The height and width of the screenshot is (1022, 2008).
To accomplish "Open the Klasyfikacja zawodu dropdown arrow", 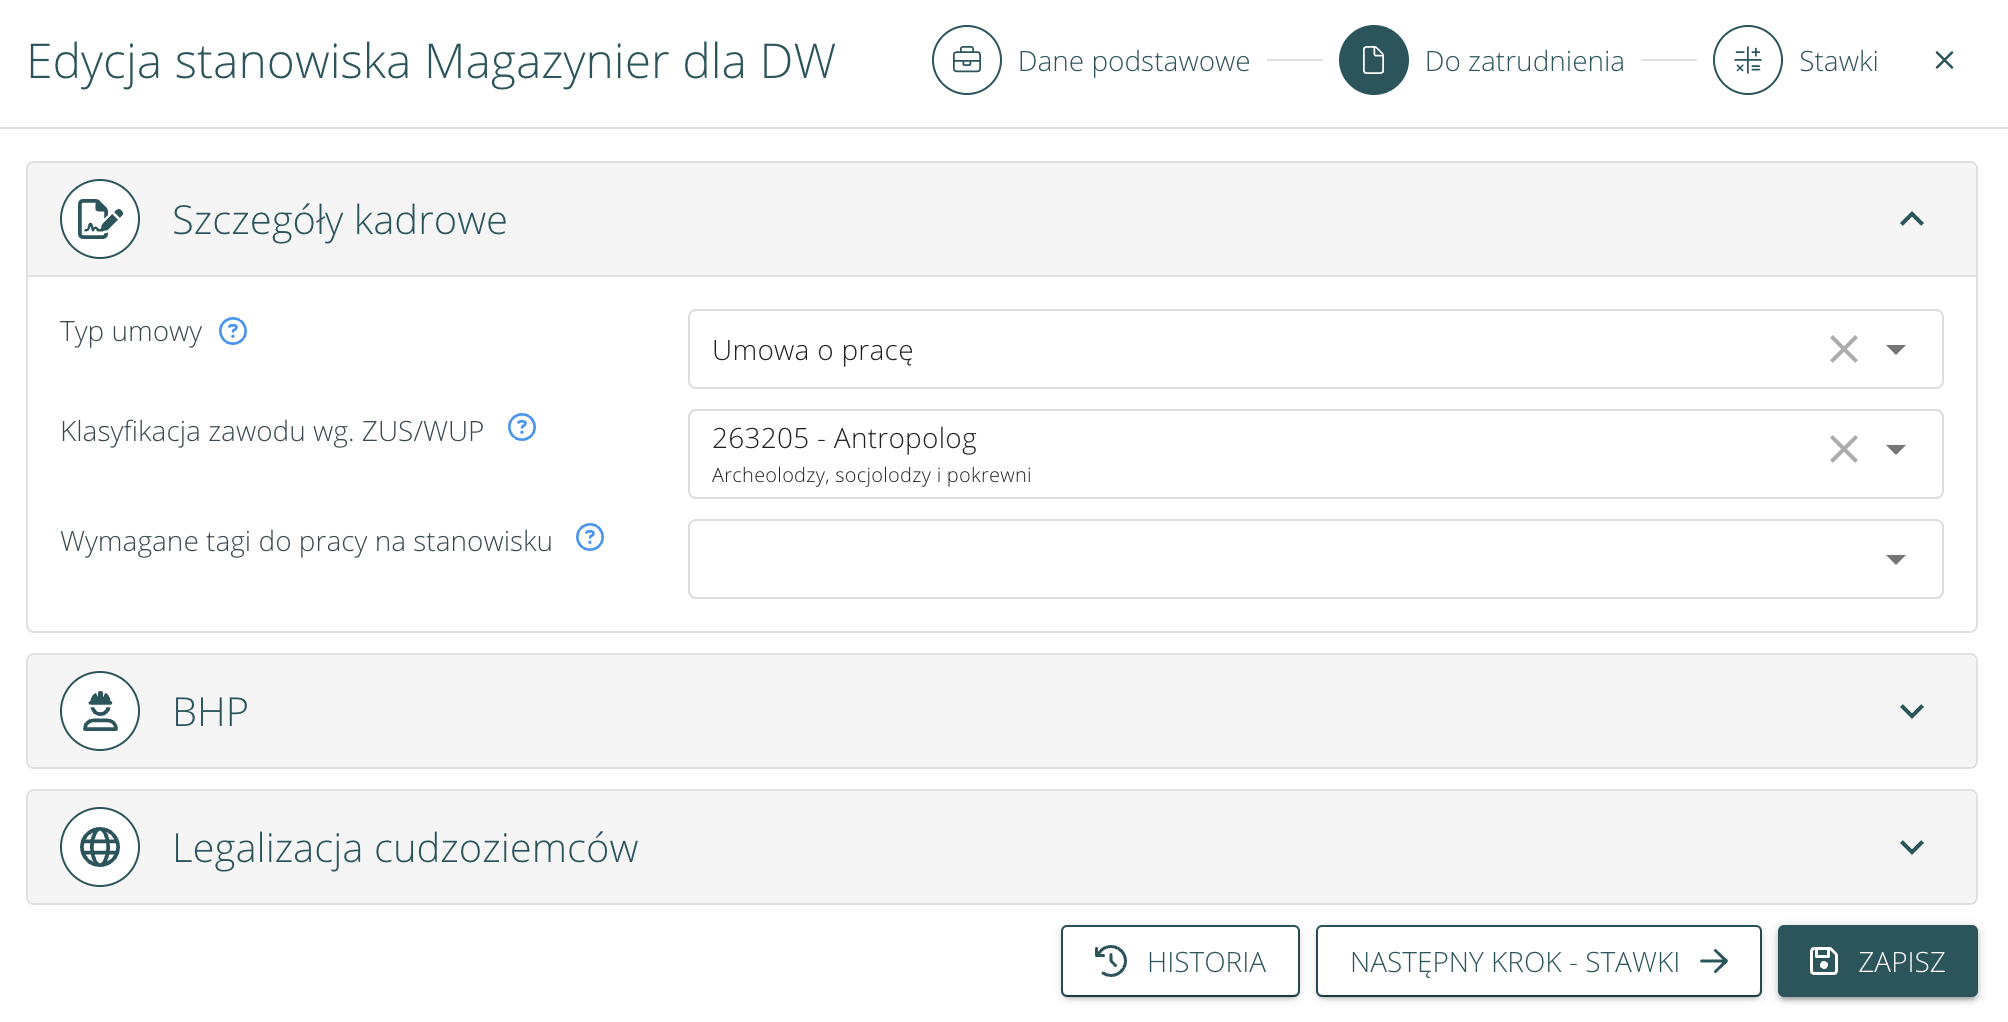I will point(1895,449).
